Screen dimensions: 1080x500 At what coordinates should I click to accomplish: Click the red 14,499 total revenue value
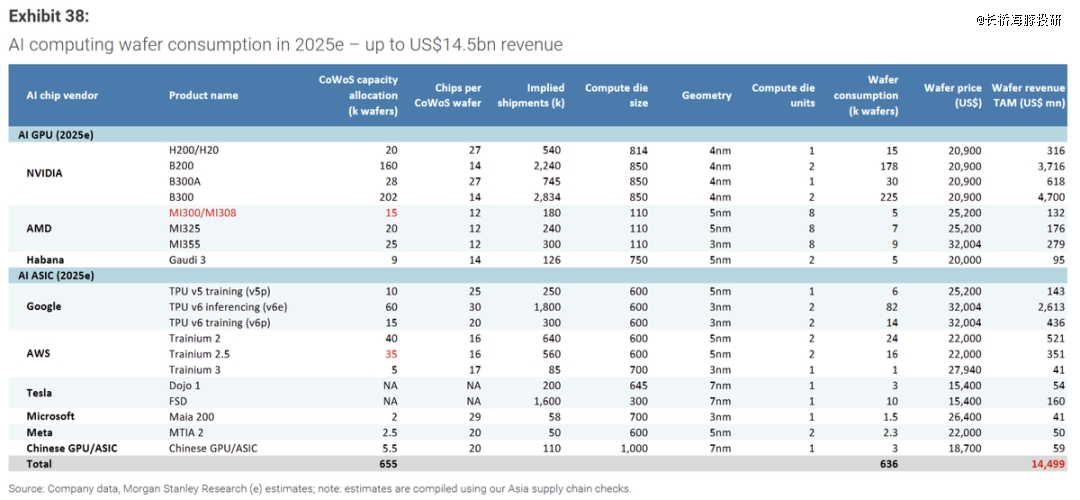(1045, 464)
